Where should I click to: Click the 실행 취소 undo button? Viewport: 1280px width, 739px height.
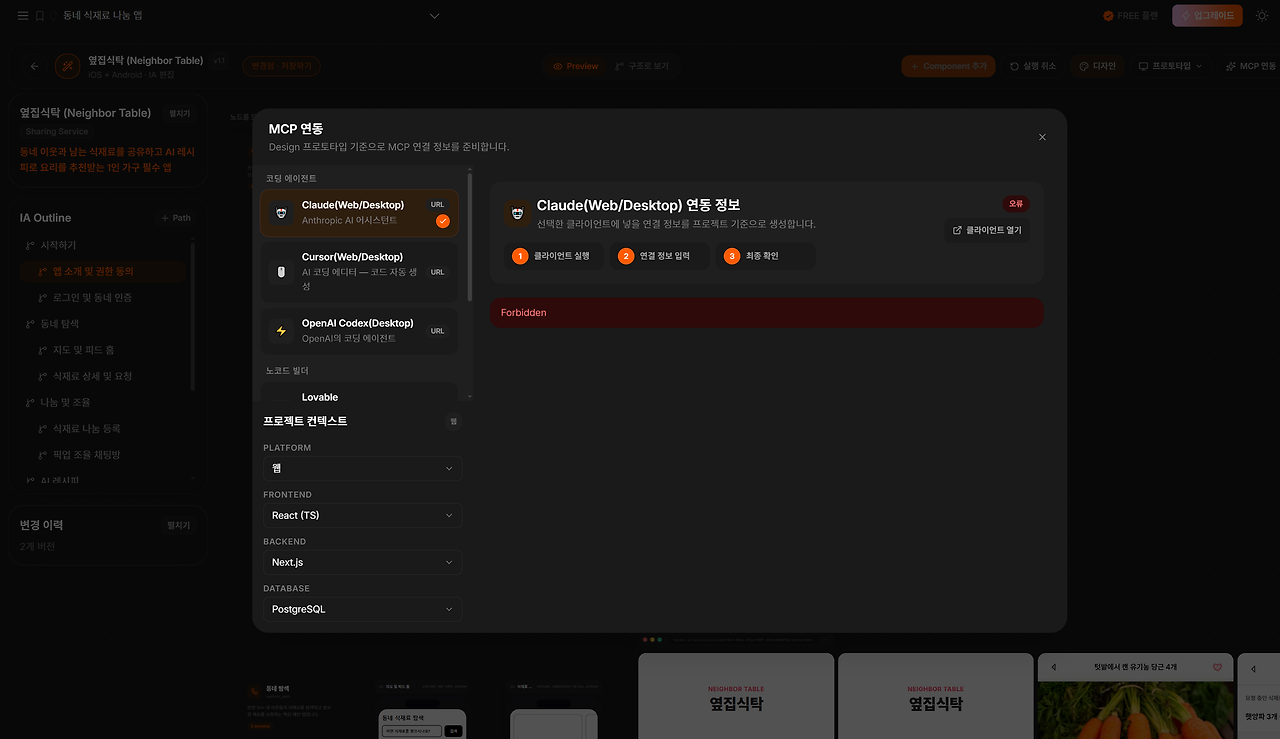[x=1033, y=66]
